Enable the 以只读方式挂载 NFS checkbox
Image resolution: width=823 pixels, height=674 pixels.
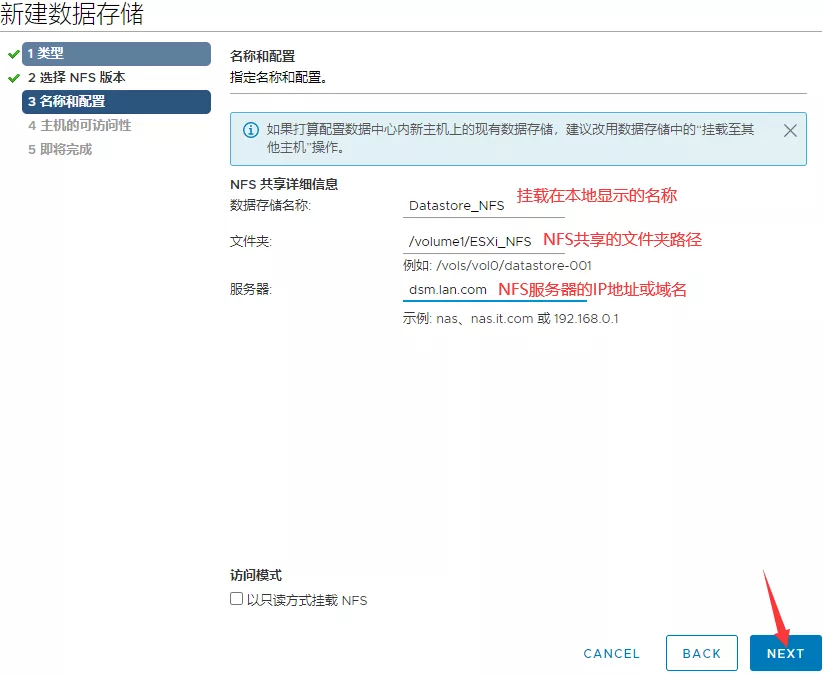[237, 600]
